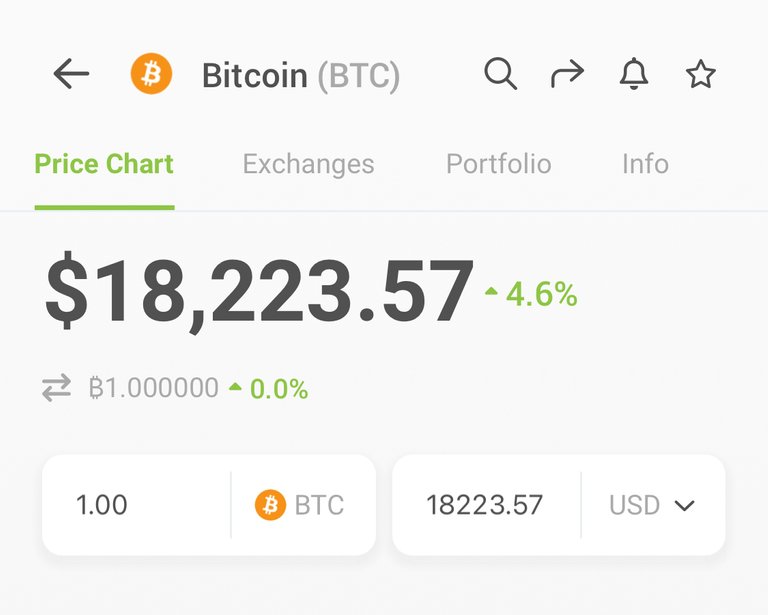Image resolution: width=768 pixels, height=615 pixels.
Task: Select the Price Chart tab
Action: pos(104,164)
